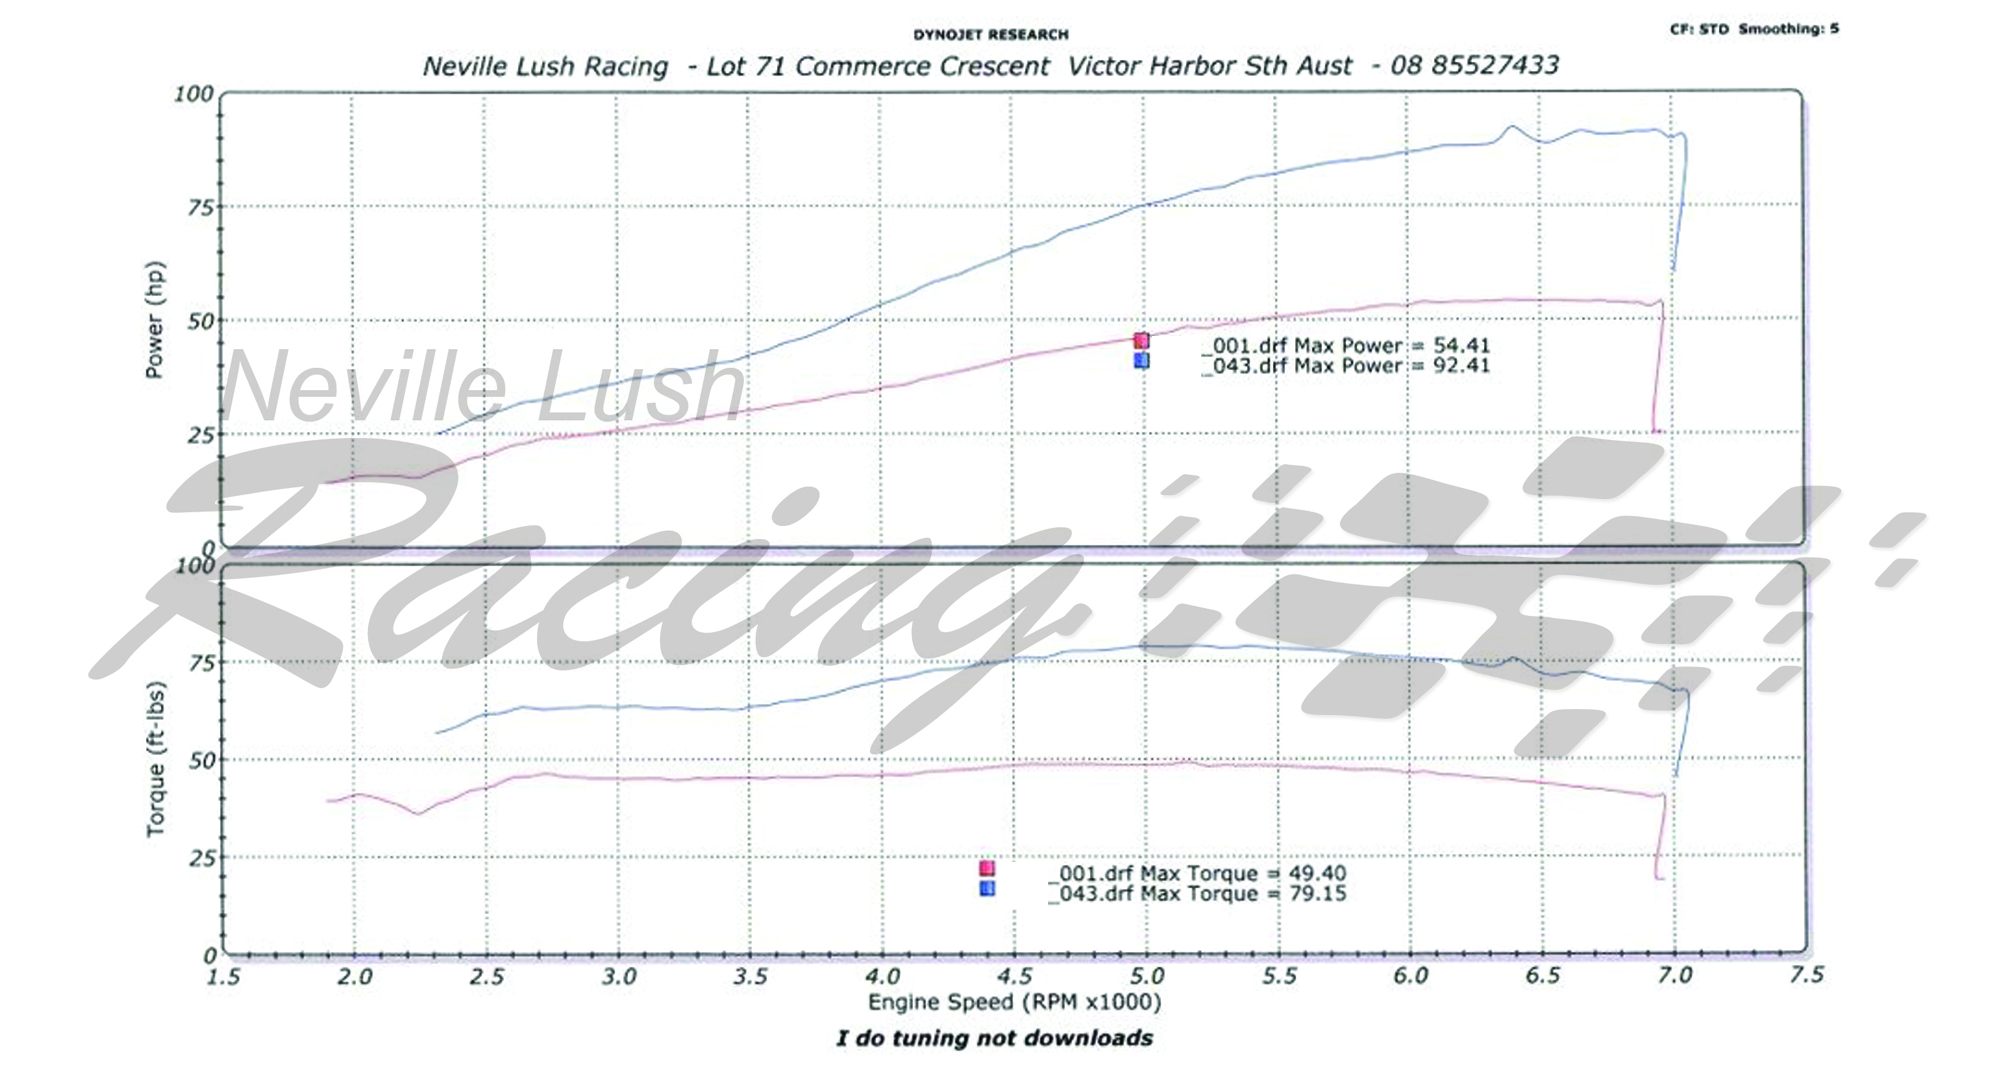2000x1077 pixels.
Task: Click the 5.0 tick on the RPM axis
Action: 1146,976
